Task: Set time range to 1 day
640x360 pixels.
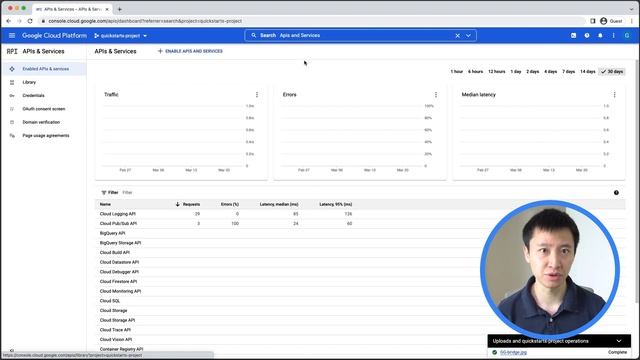Action: pyautogui.click(x=516, y=71)
